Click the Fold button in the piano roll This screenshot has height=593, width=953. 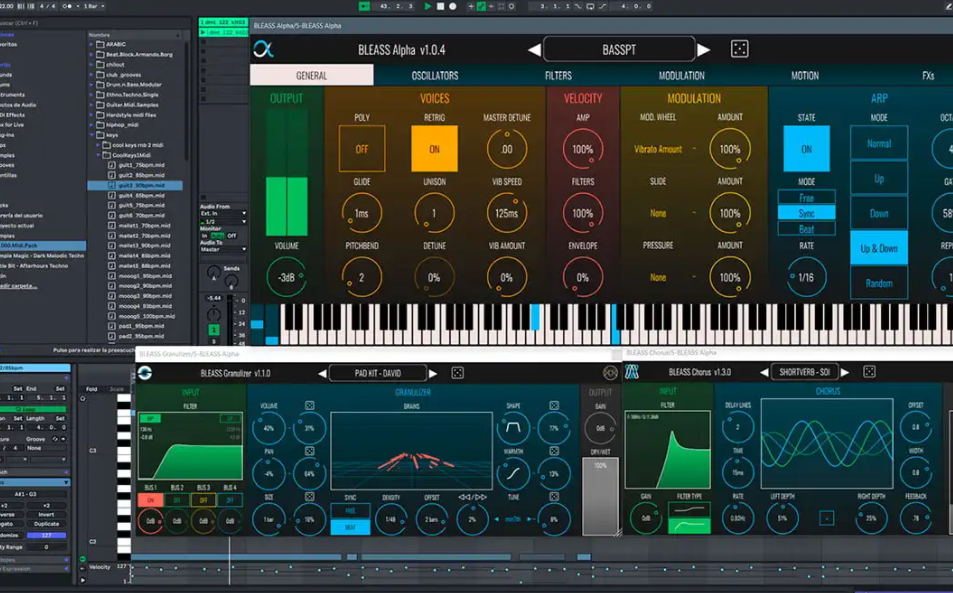(92, 389)
